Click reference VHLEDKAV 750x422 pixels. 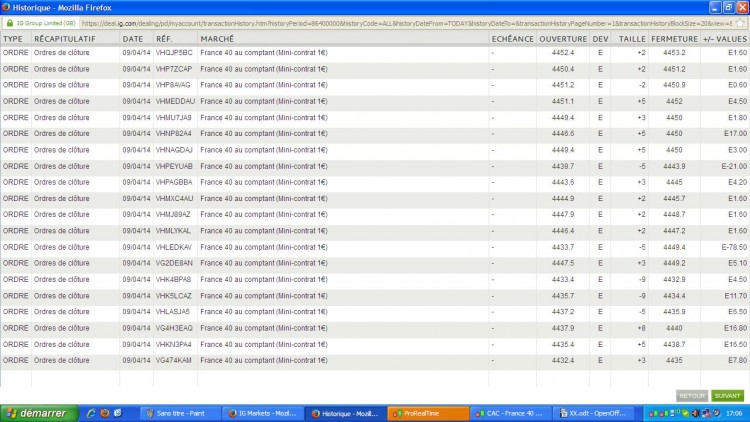[x=174, y=247]
